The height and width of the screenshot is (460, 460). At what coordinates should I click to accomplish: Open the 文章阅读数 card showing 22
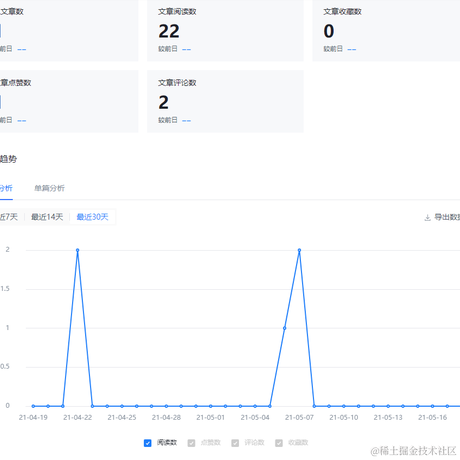(225, 30)
